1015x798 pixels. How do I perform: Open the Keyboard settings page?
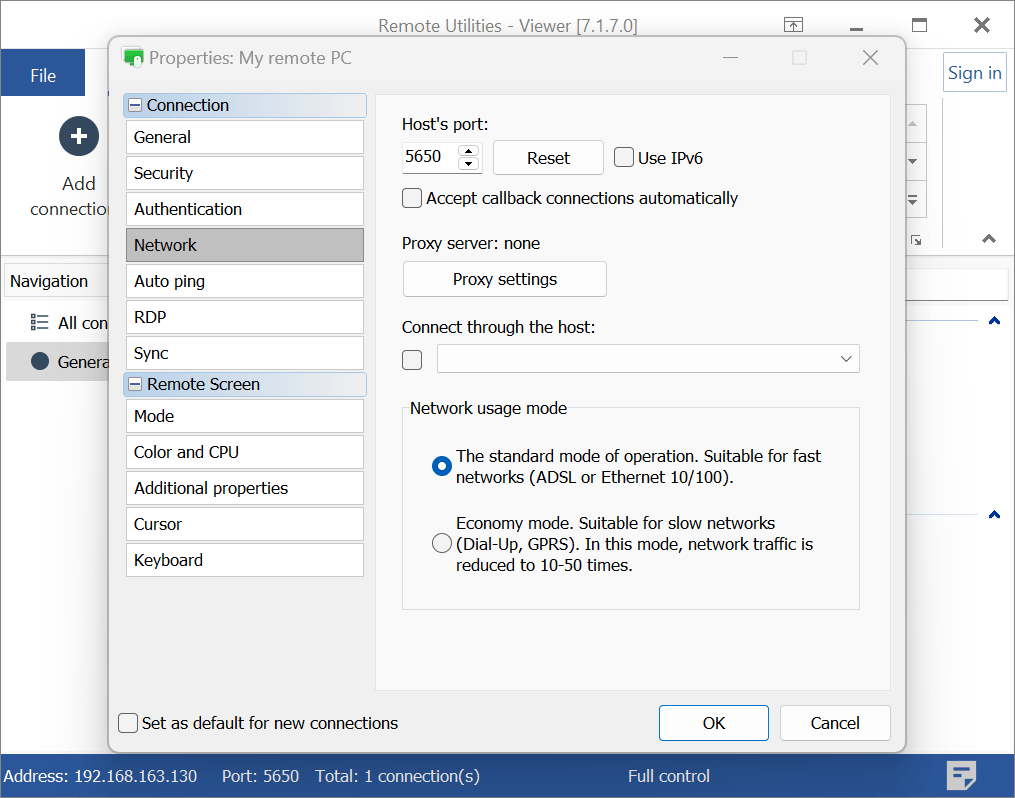coord(245,560)
